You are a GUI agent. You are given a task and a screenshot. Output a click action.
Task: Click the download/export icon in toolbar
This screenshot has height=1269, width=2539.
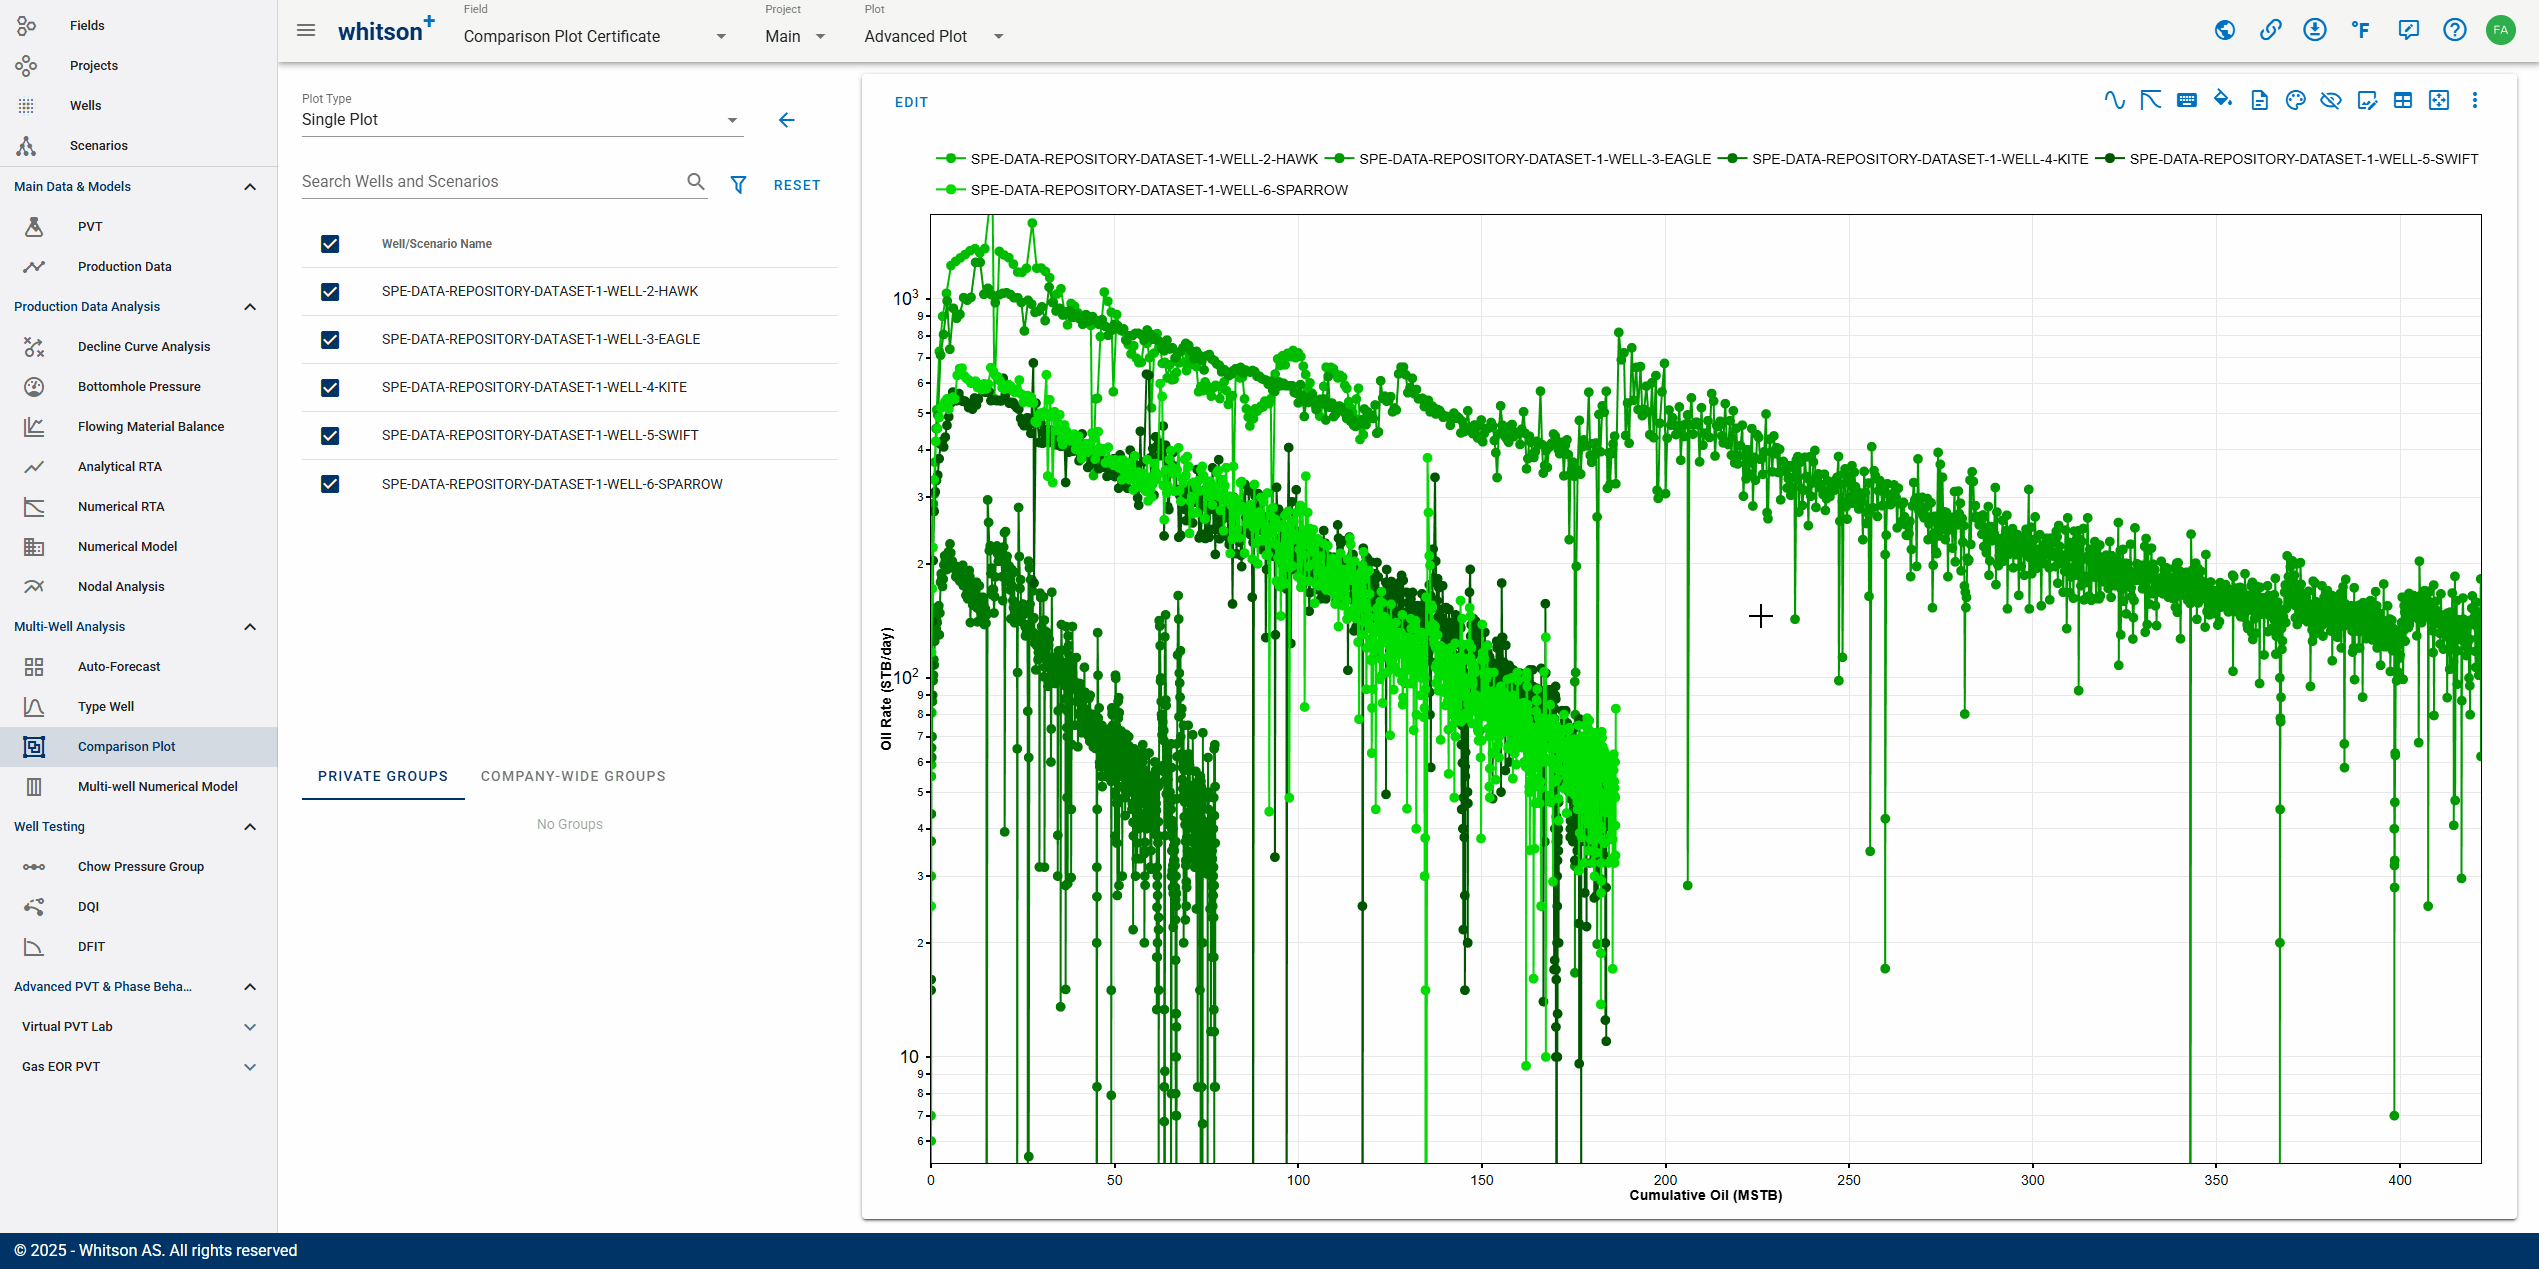2257,102
